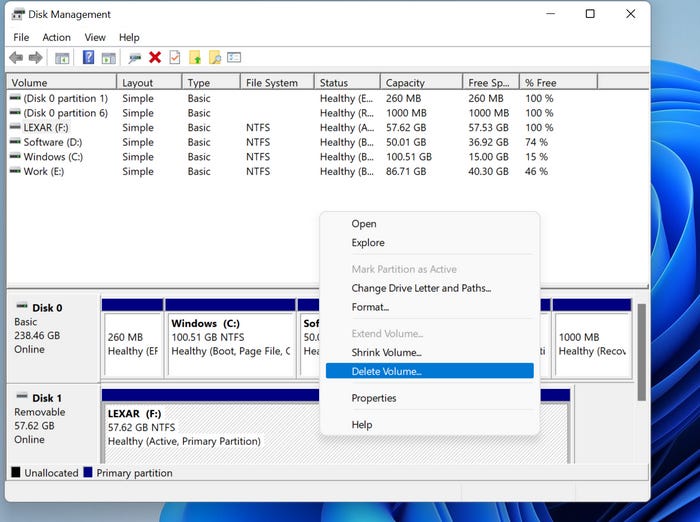
Task: Select Change Drive Letter and Paths...
Action: [x=429, y=288]
